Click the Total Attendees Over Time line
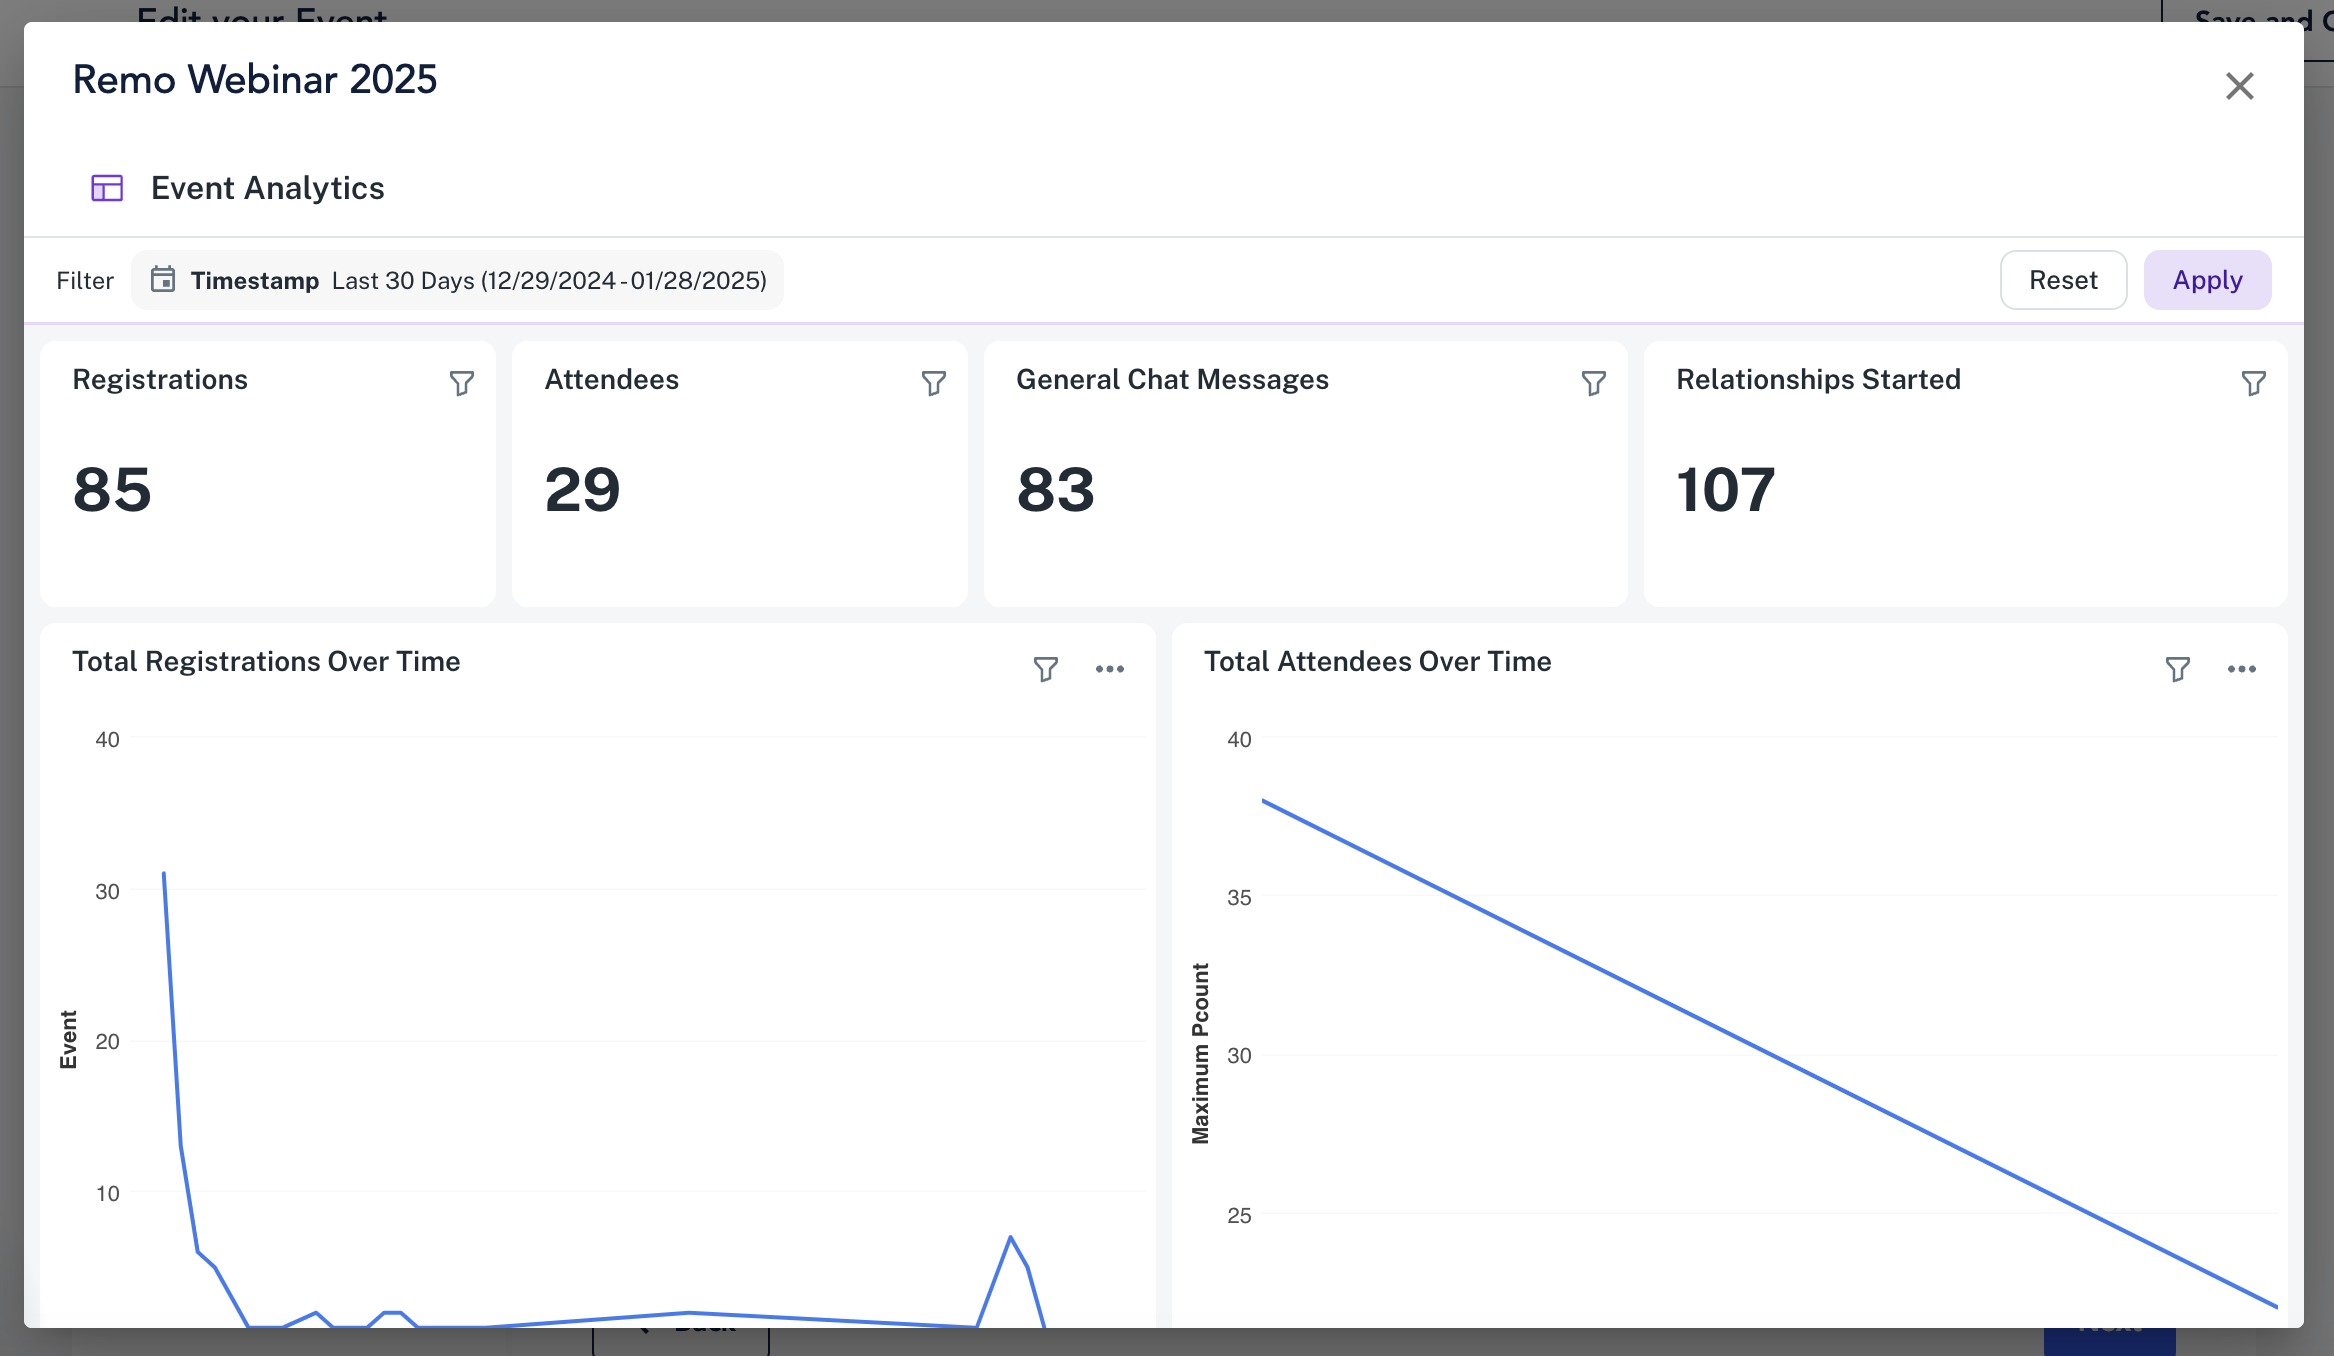 coord(1768,1053)
